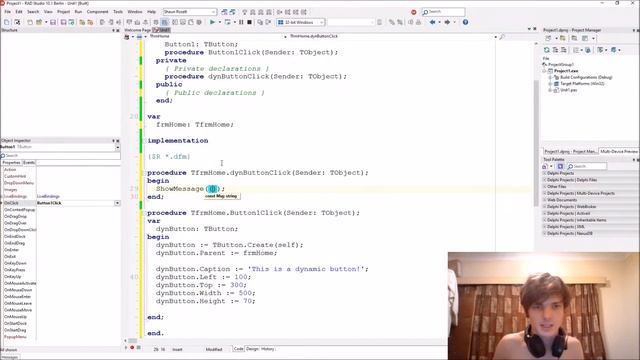Click the Refresh icon in Project Manager

click(547, 50)
